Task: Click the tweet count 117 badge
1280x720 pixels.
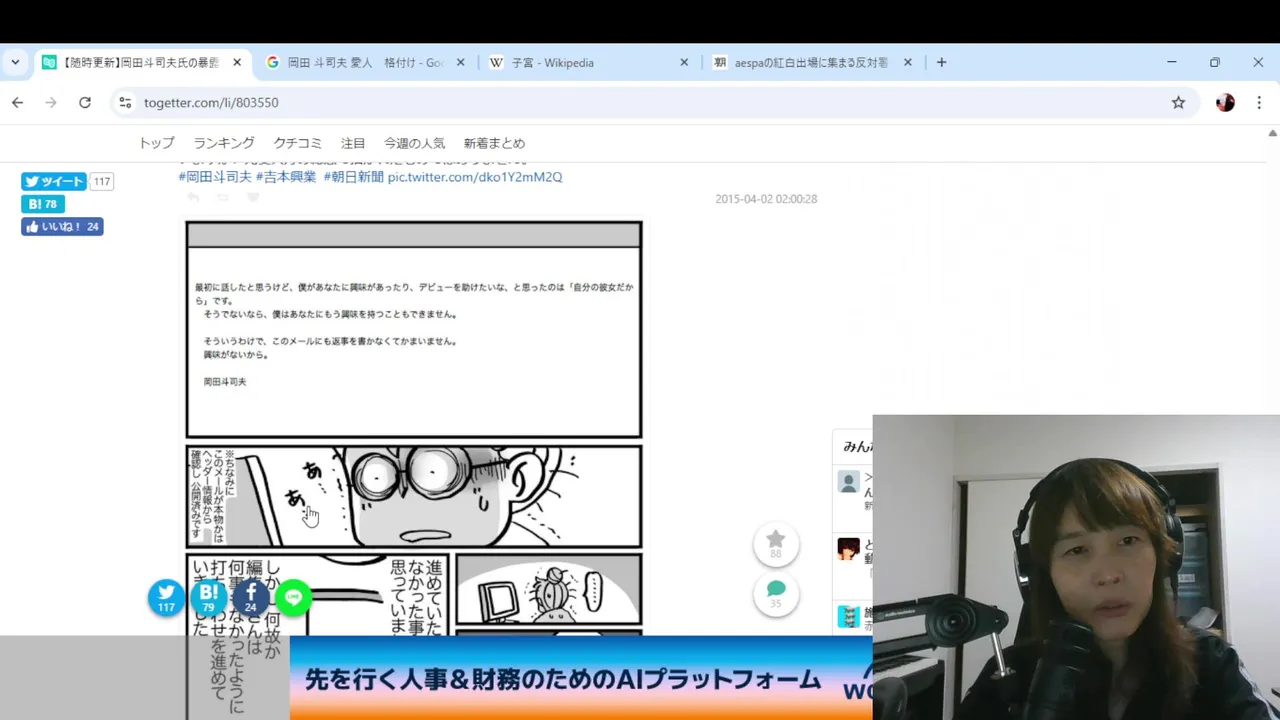Action: (102, 181)
